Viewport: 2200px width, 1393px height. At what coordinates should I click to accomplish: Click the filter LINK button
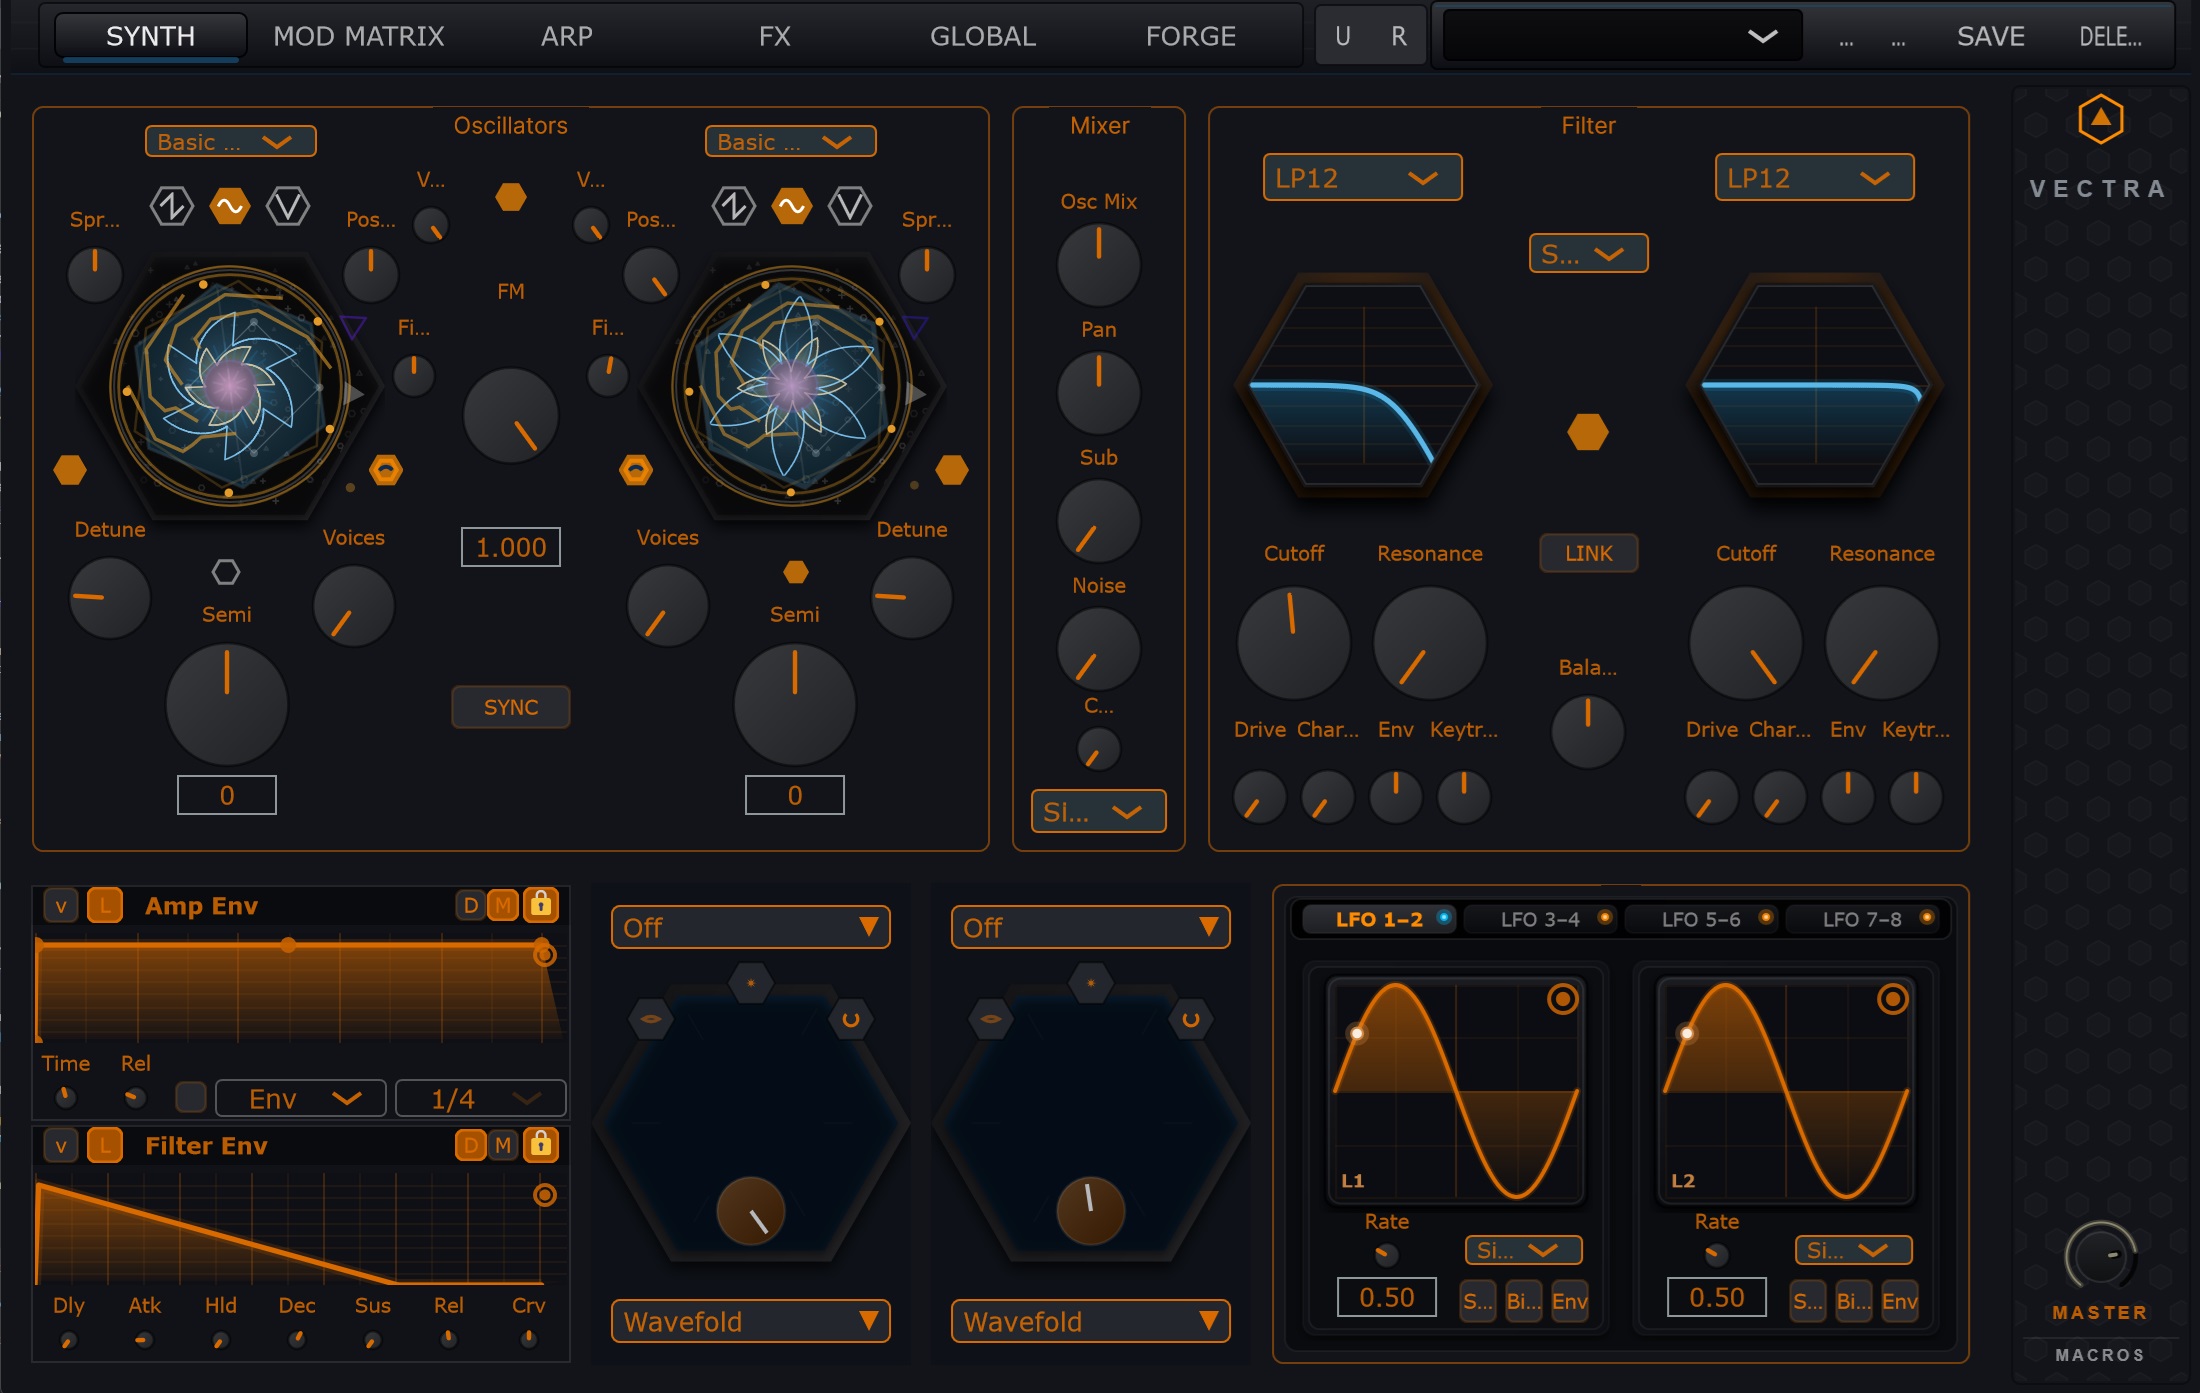coord(1588,553)
